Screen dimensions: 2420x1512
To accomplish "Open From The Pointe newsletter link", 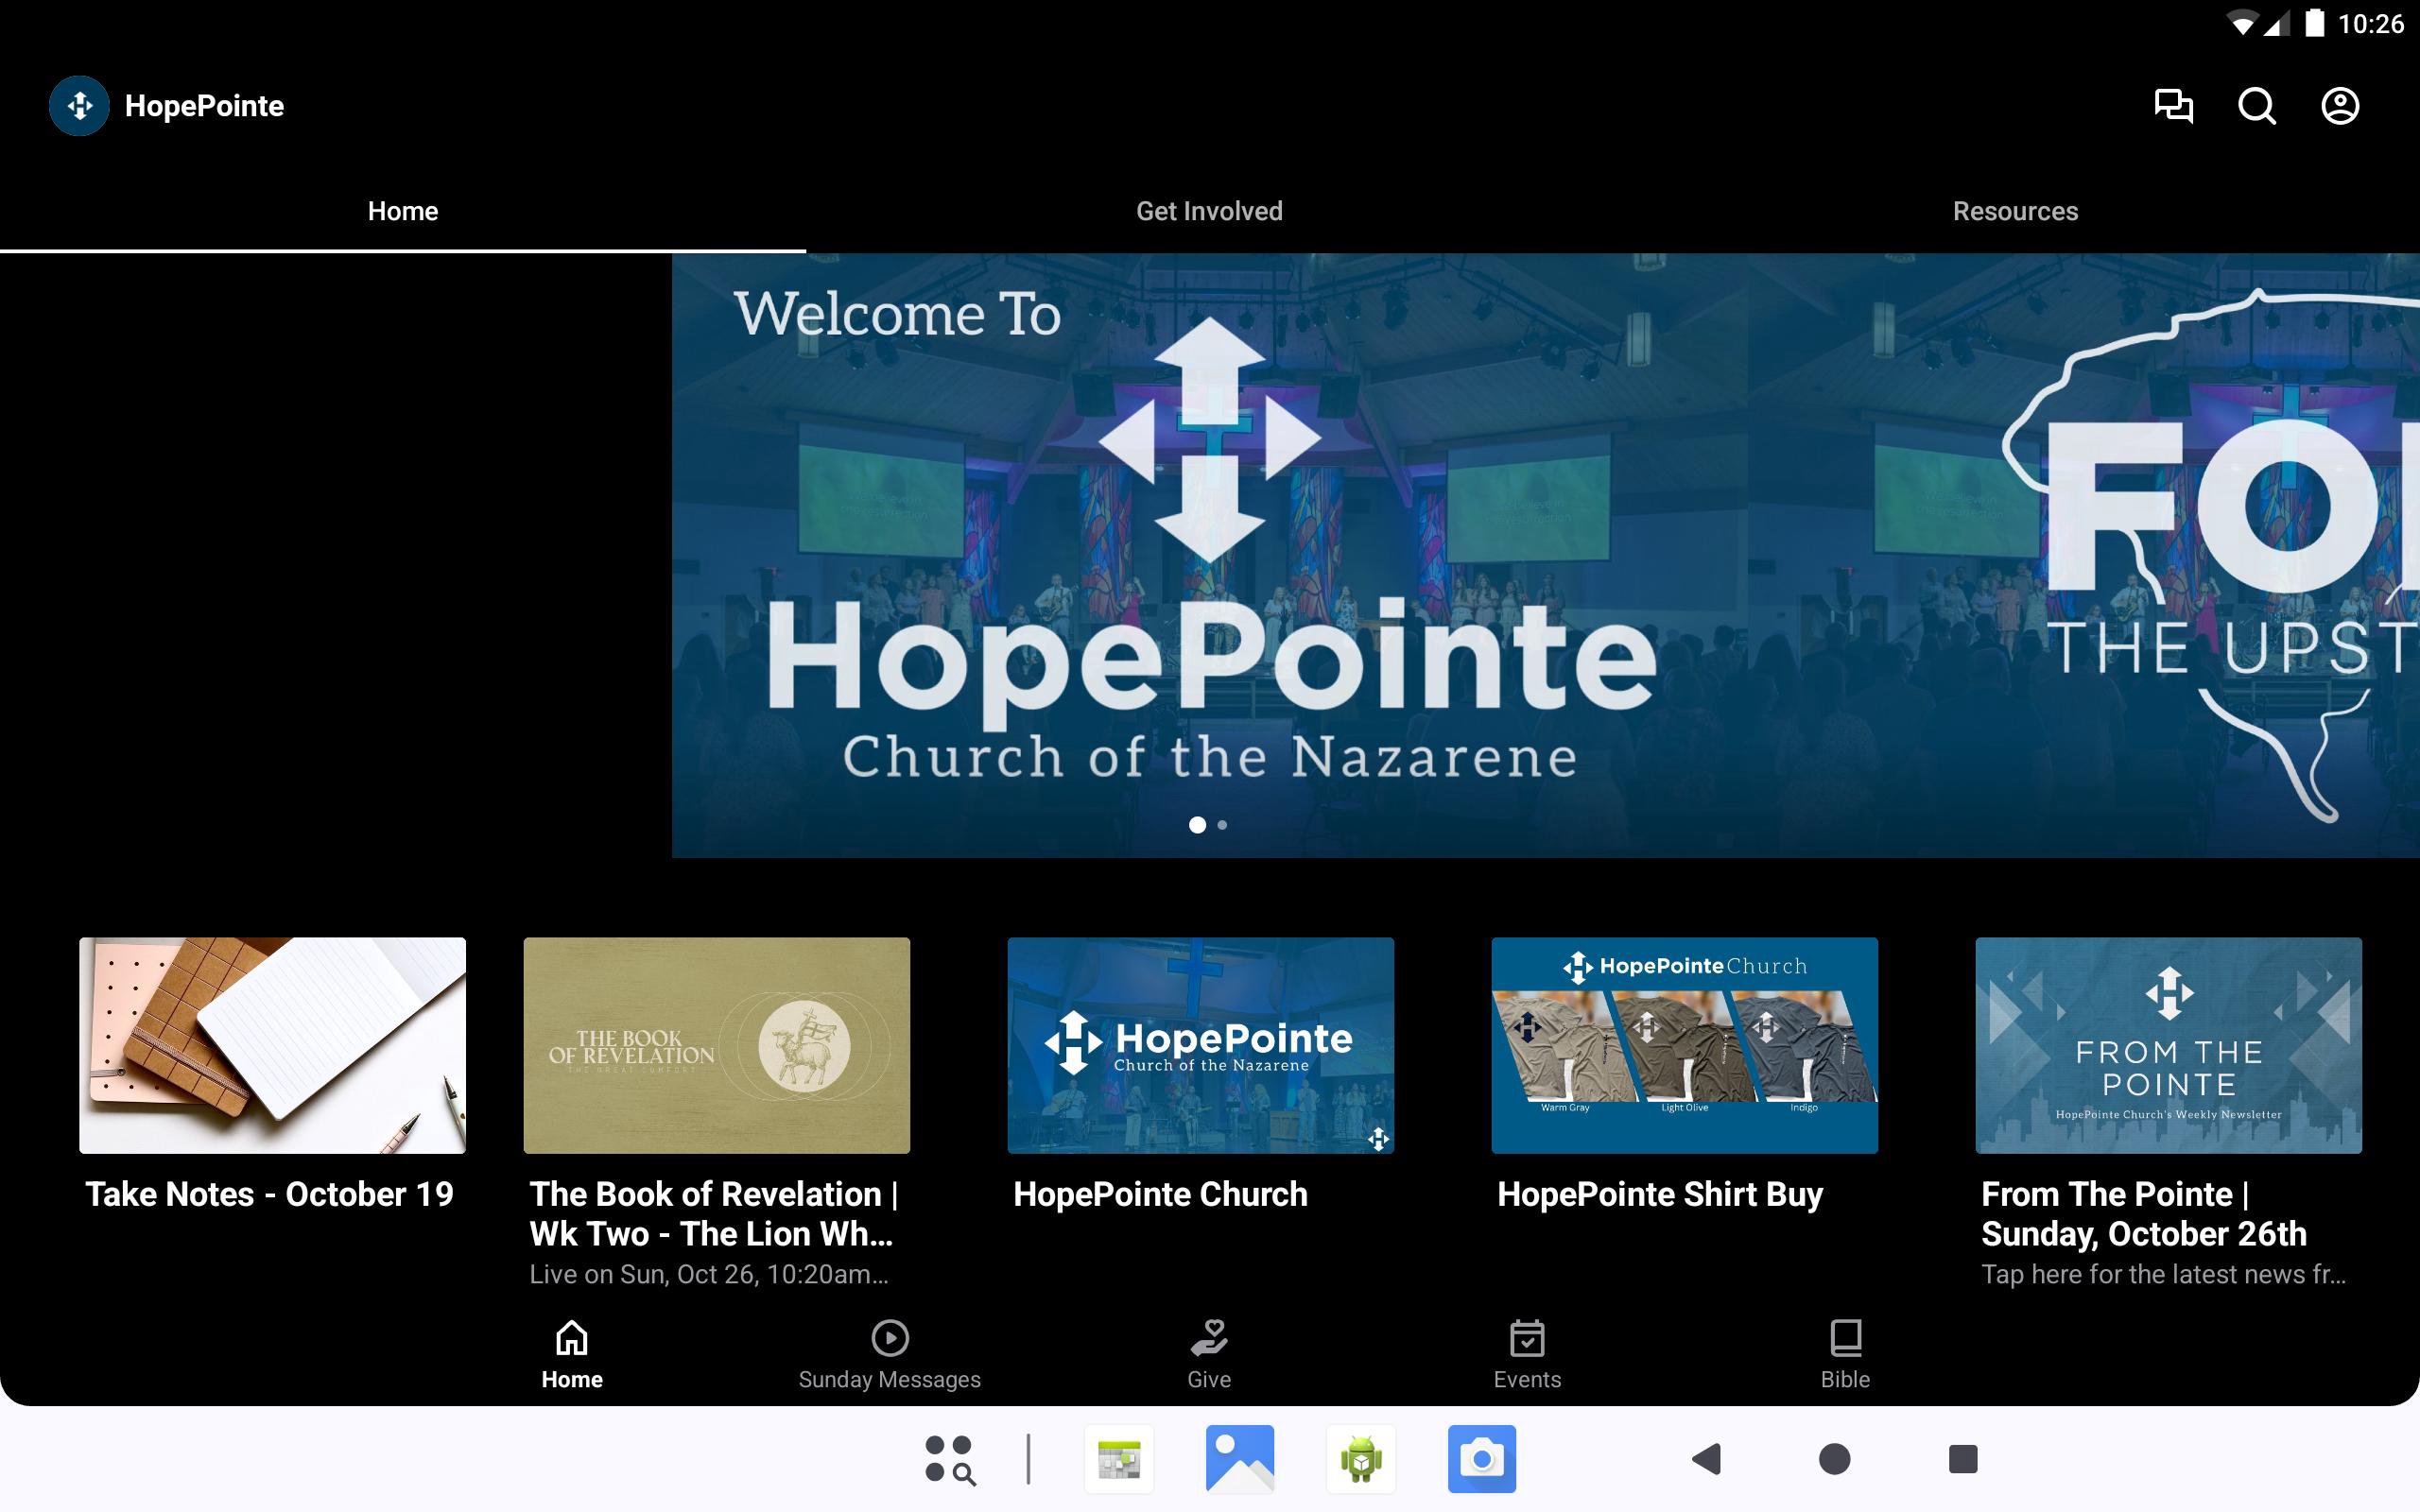I will click(x=2168, y=1045).
